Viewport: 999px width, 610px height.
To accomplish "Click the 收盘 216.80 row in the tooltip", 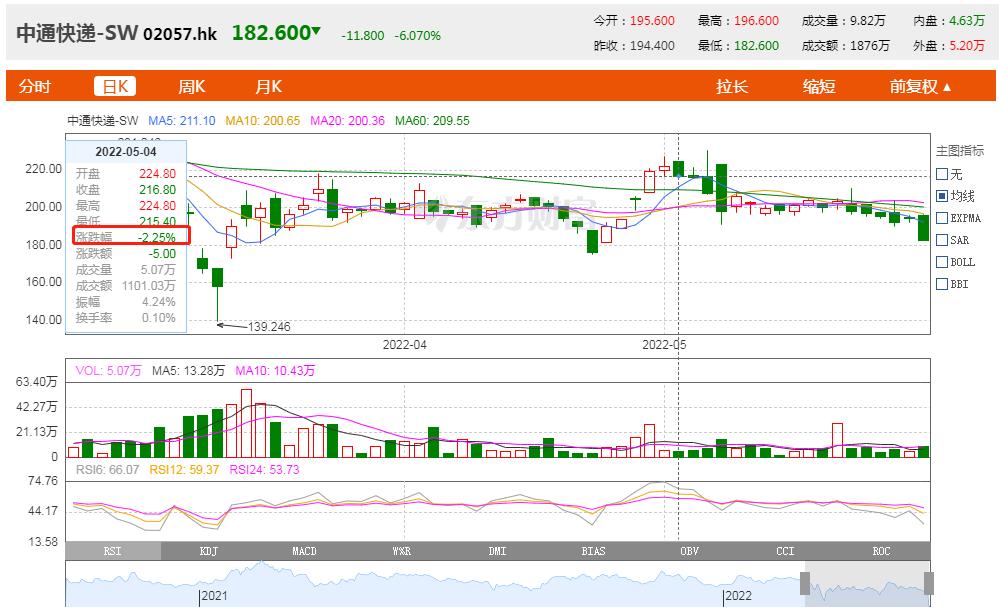I will tap(126, 189).
